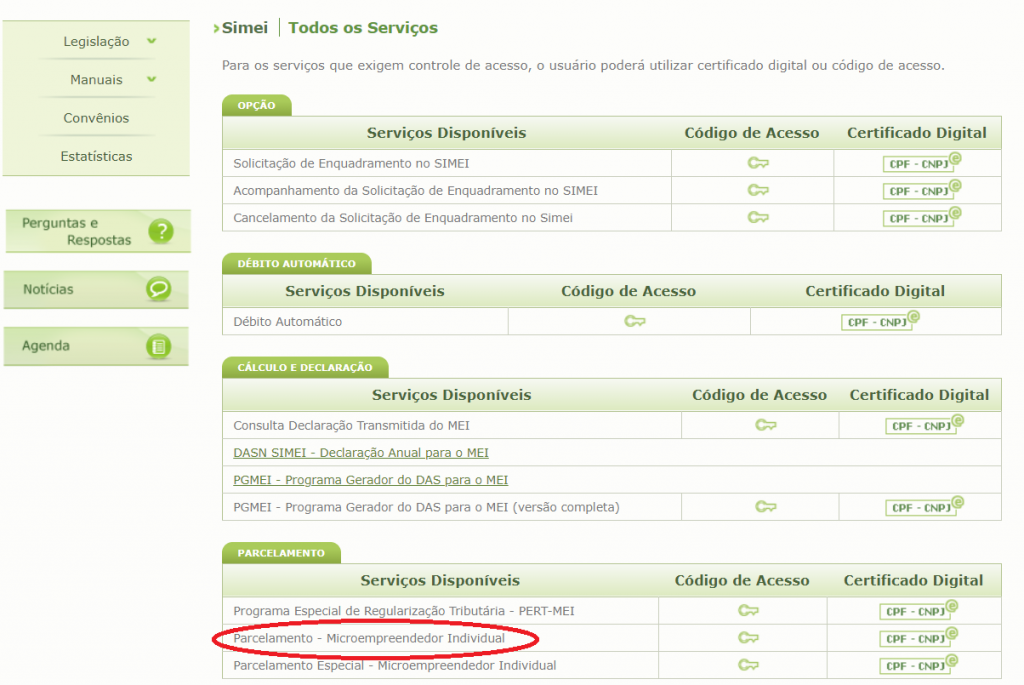The image size is (1024, 685).
Task: Click the speech bubble icon next to Notícias
Action: coord(160,289)
